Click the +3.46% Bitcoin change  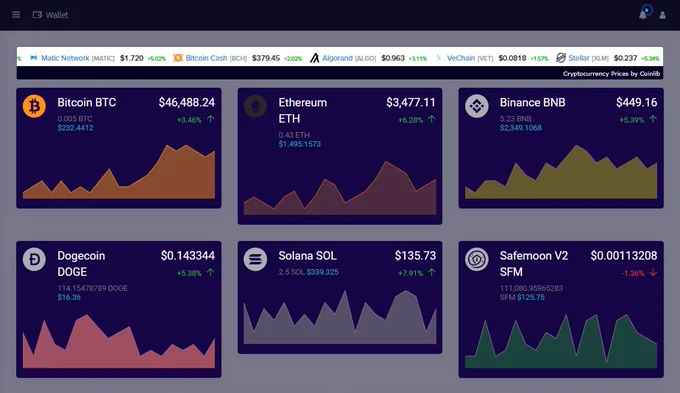189,120
